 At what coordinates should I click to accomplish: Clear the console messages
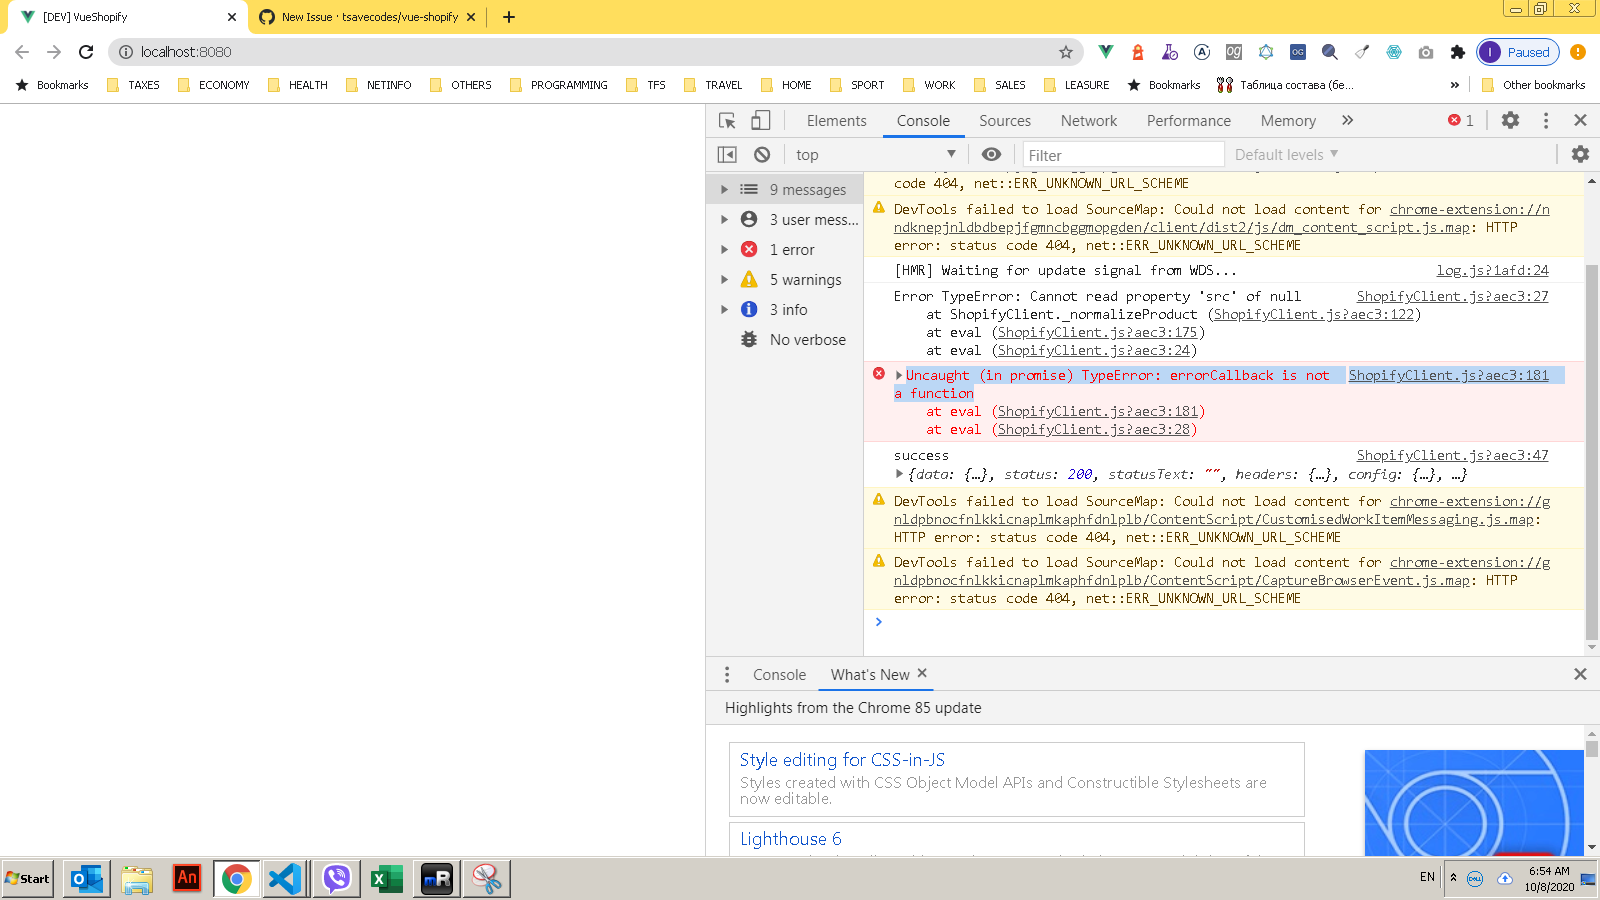762,154
